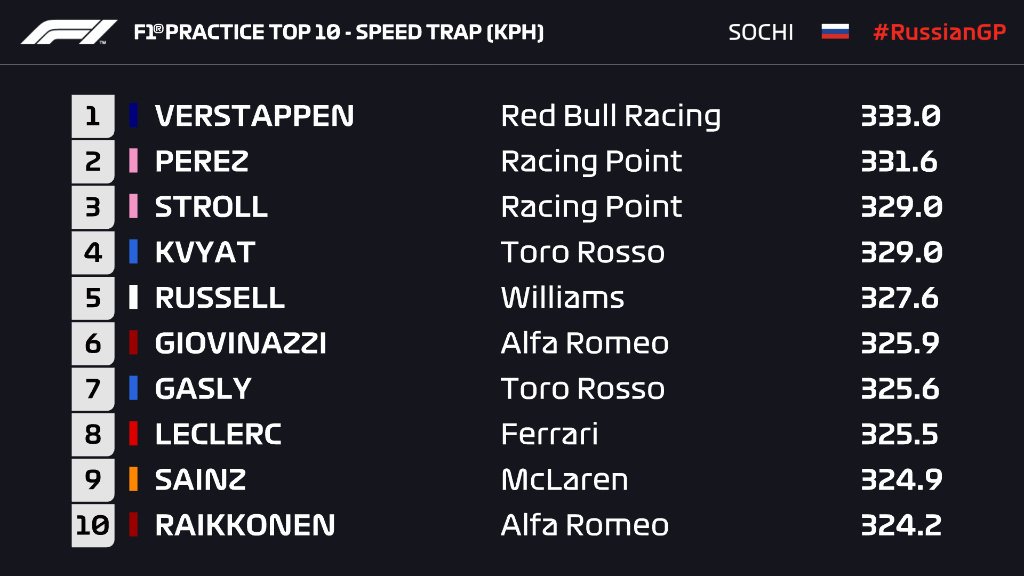
Task: Click the SOCHI location label
Action: tap(761, 32)
